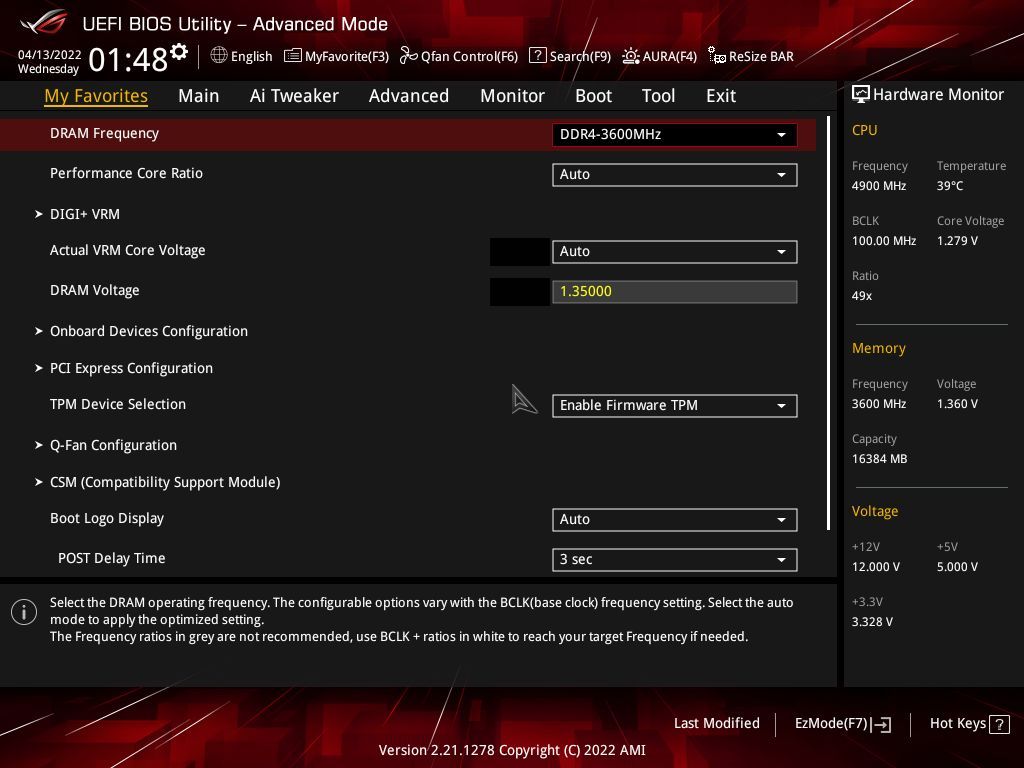Image resolution: width=1024 pixels, height=768 pixels.
Task: Click the DRAM Frequency label
Action: [x=104, y=133]
